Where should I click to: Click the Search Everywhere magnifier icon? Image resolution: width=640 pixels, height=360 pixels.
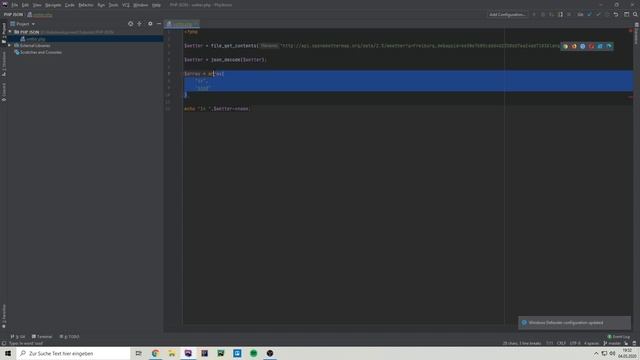point(635,14)
